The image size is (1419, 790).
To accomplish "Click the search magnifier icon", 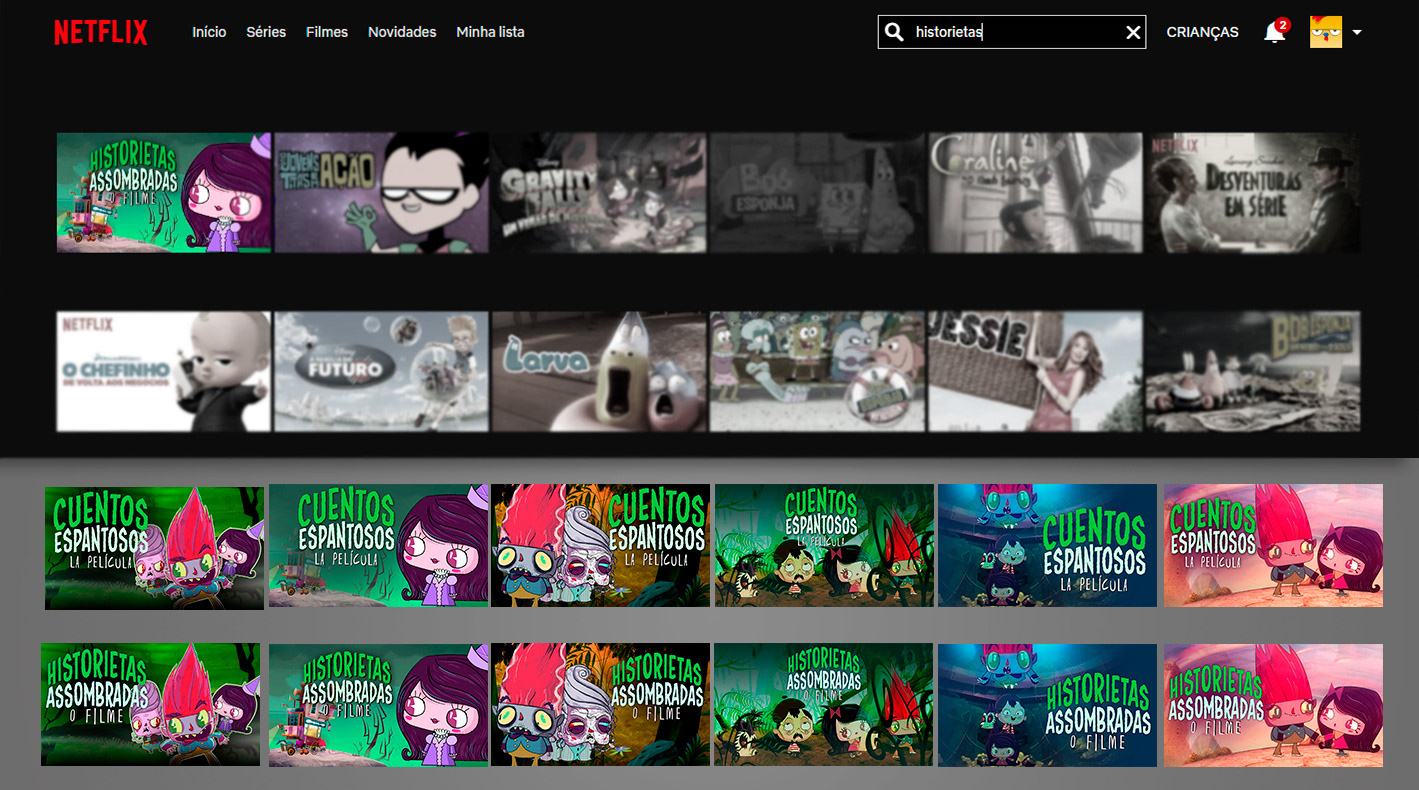I will tap(895, 32).
